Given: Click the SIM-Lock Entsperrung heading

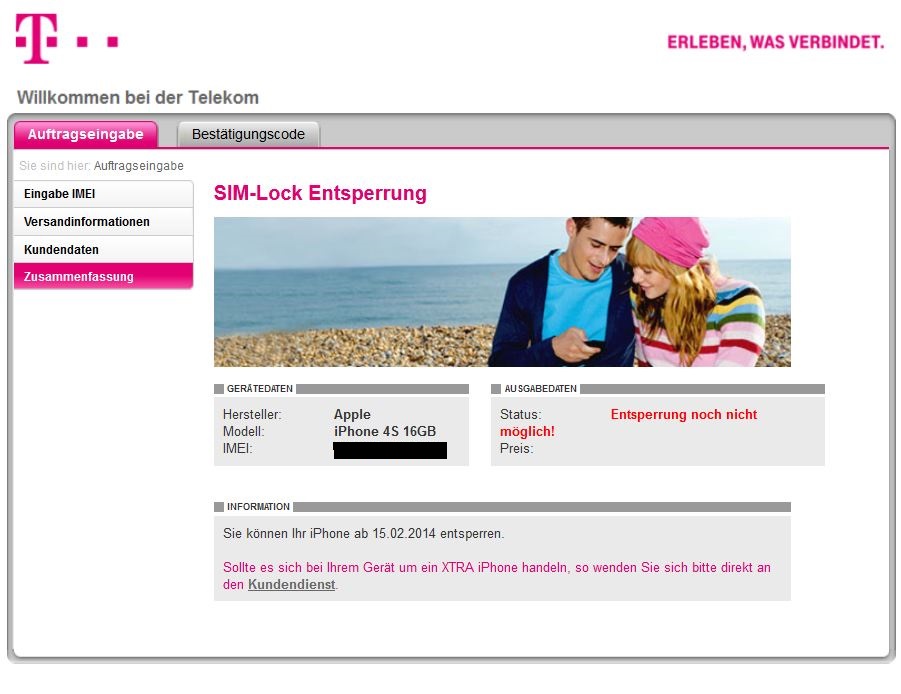Looking at the screenshot, I should point(320,193).
